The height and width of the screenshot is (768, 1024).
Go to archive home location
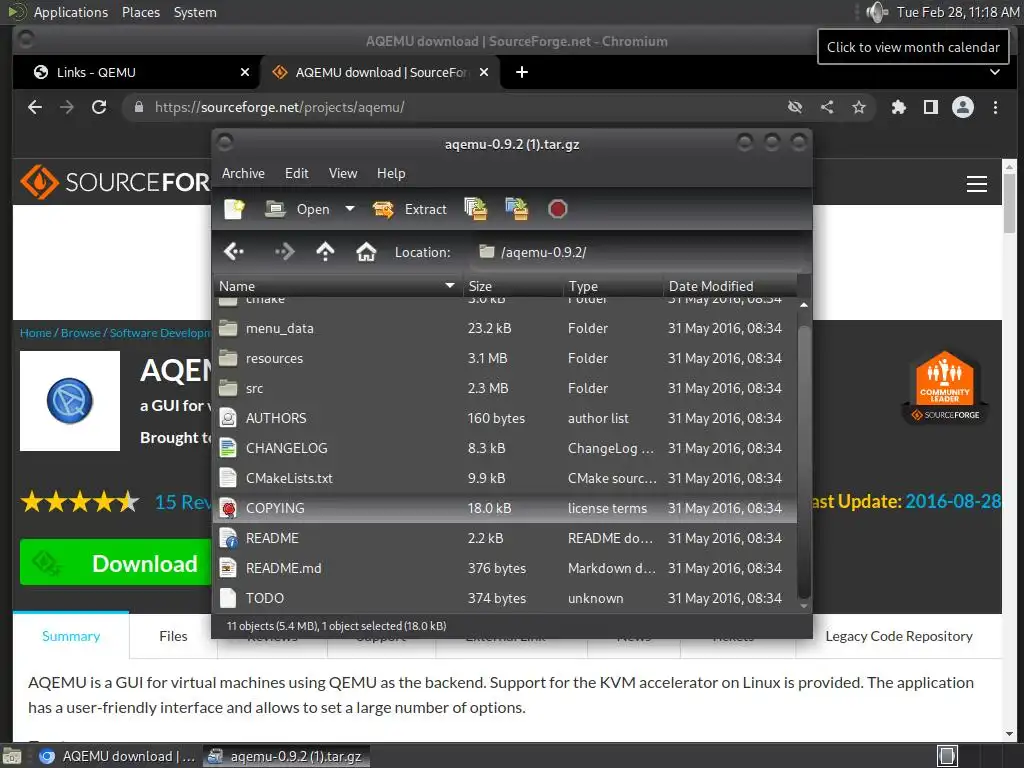366,251
